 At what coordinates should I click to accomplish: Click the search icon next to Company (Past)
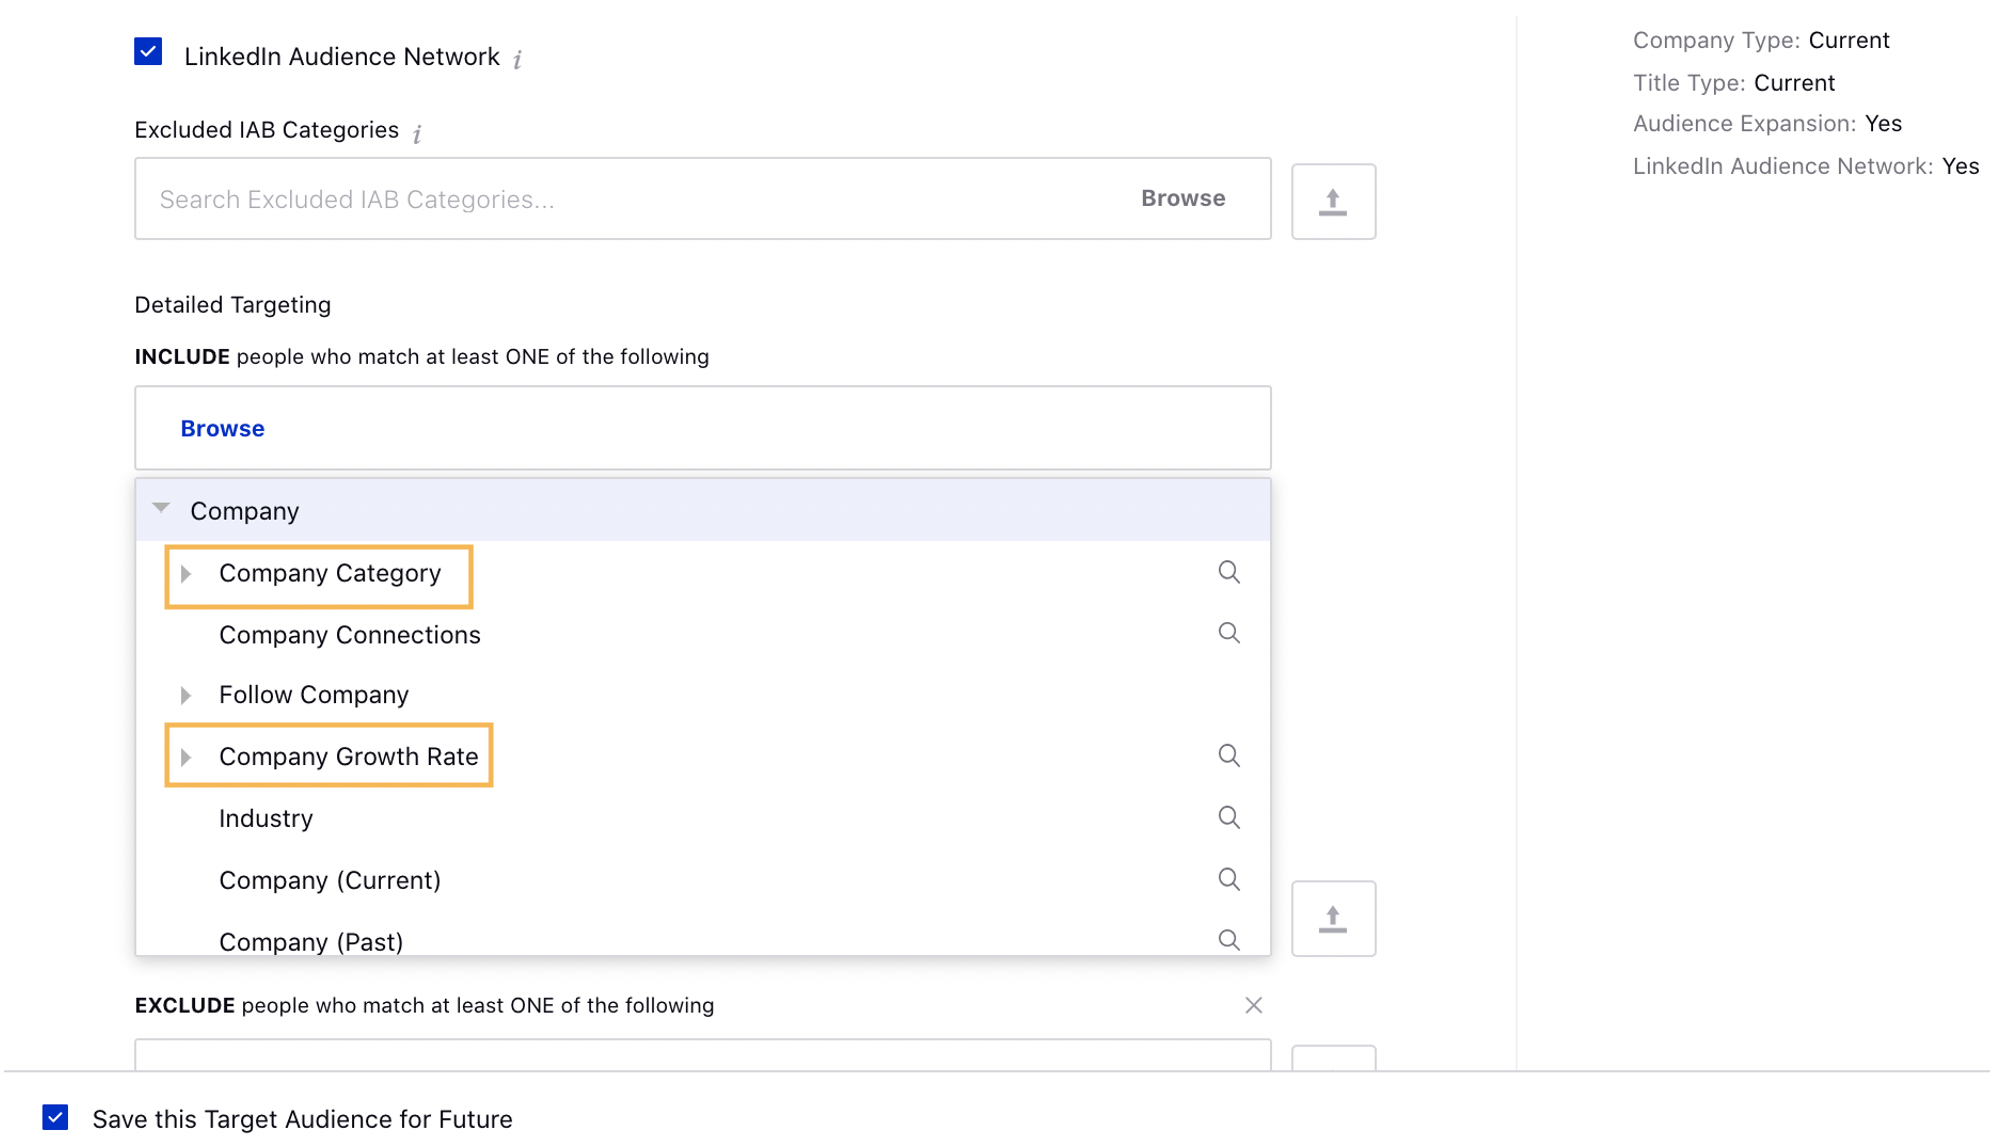1227,940
